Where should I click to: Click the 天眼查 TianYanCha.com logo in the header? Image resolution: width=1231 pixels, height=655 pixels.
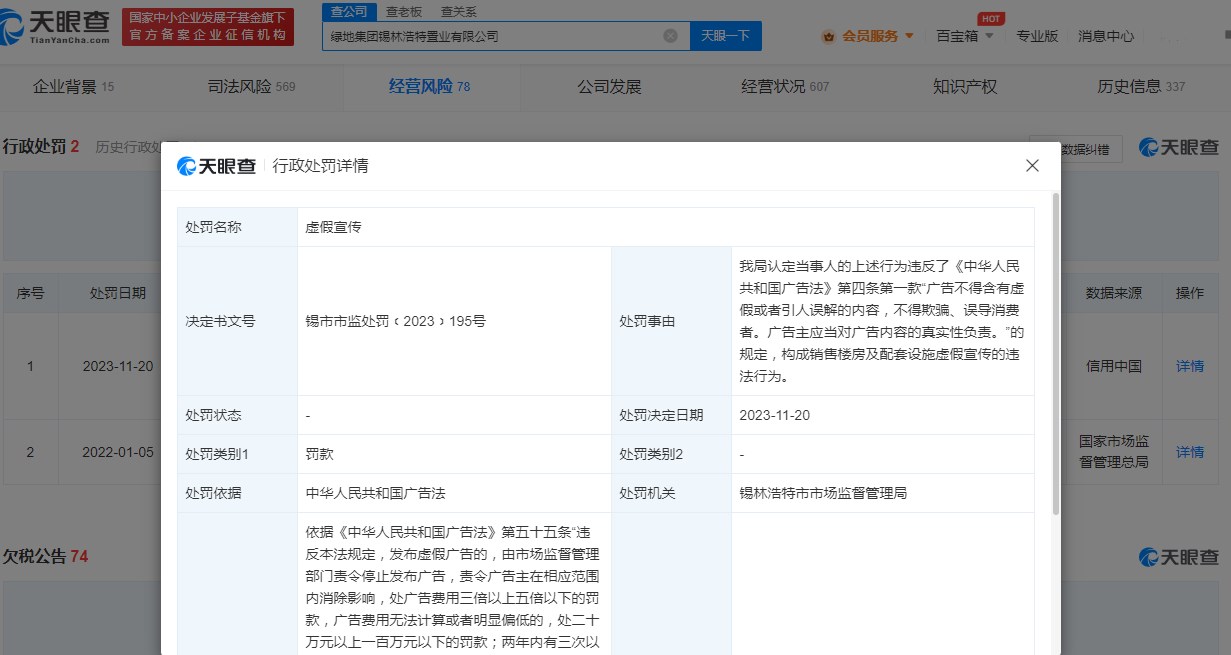pos(56,26)
